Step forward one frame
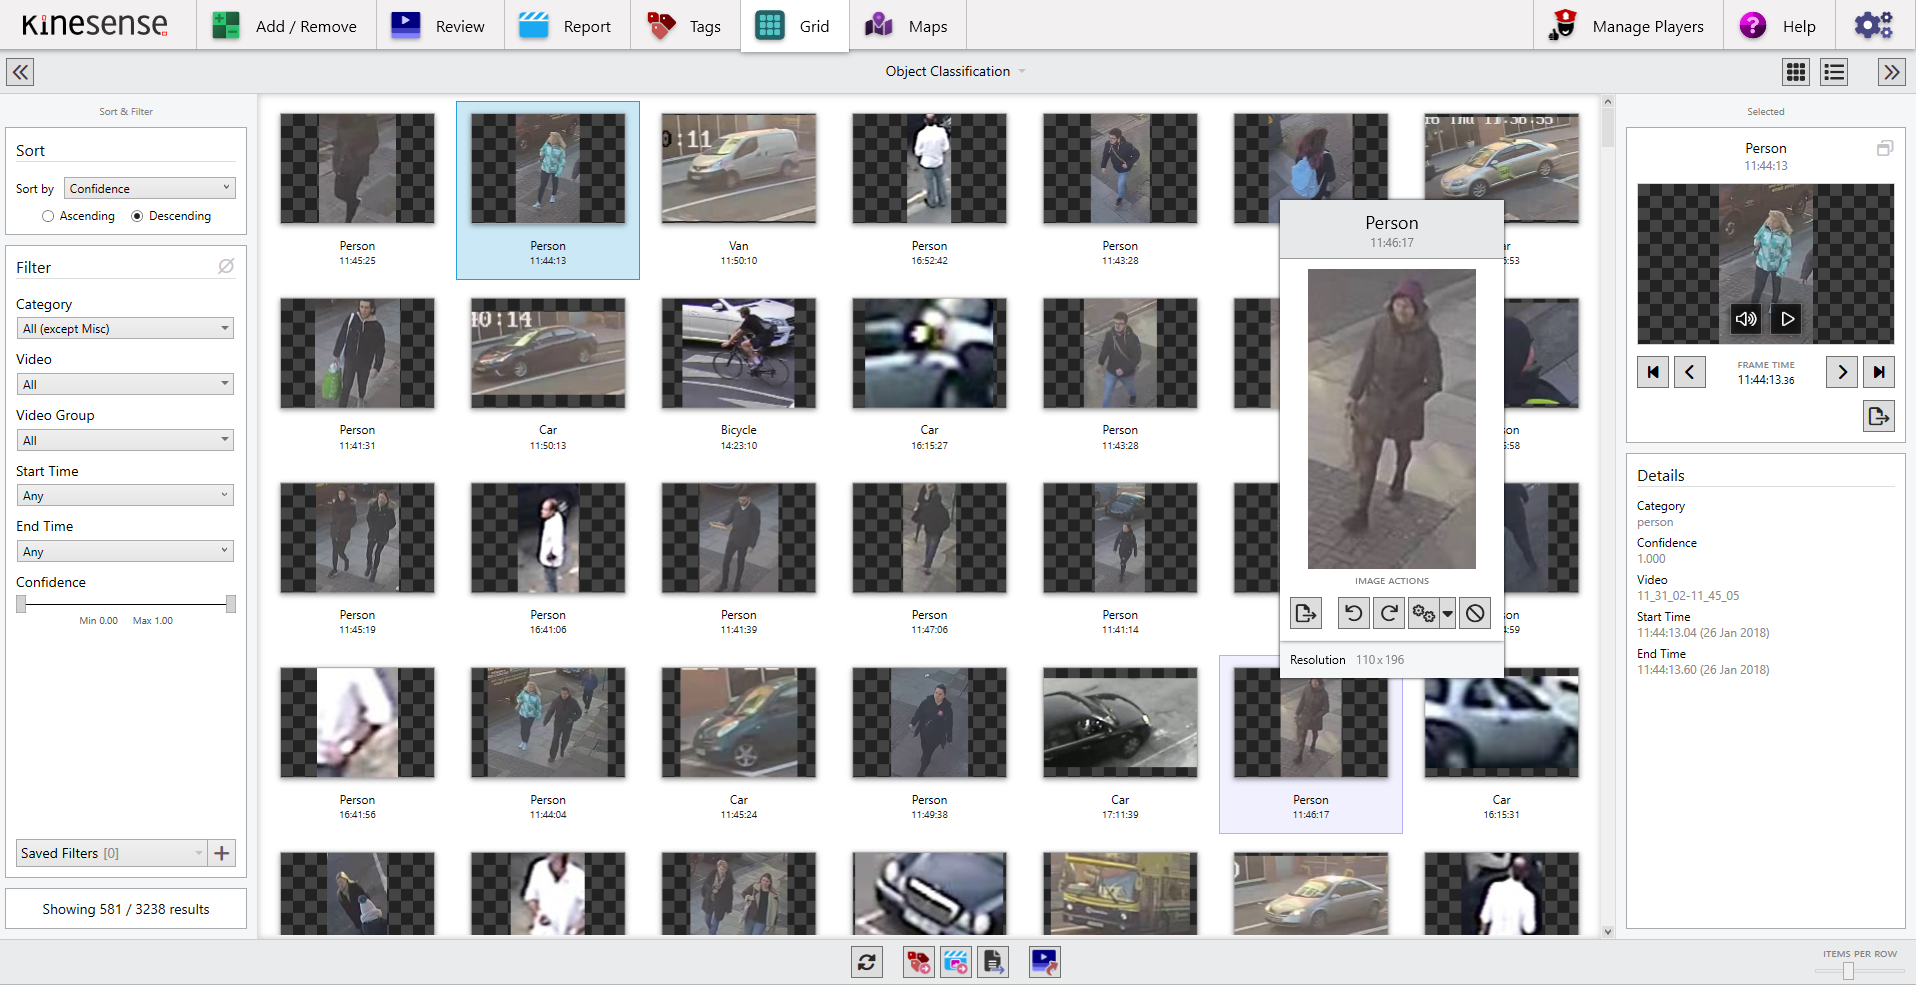The height and width of the screenshot is (985, 1916). pyautogui.click(x=1842, y=372)
